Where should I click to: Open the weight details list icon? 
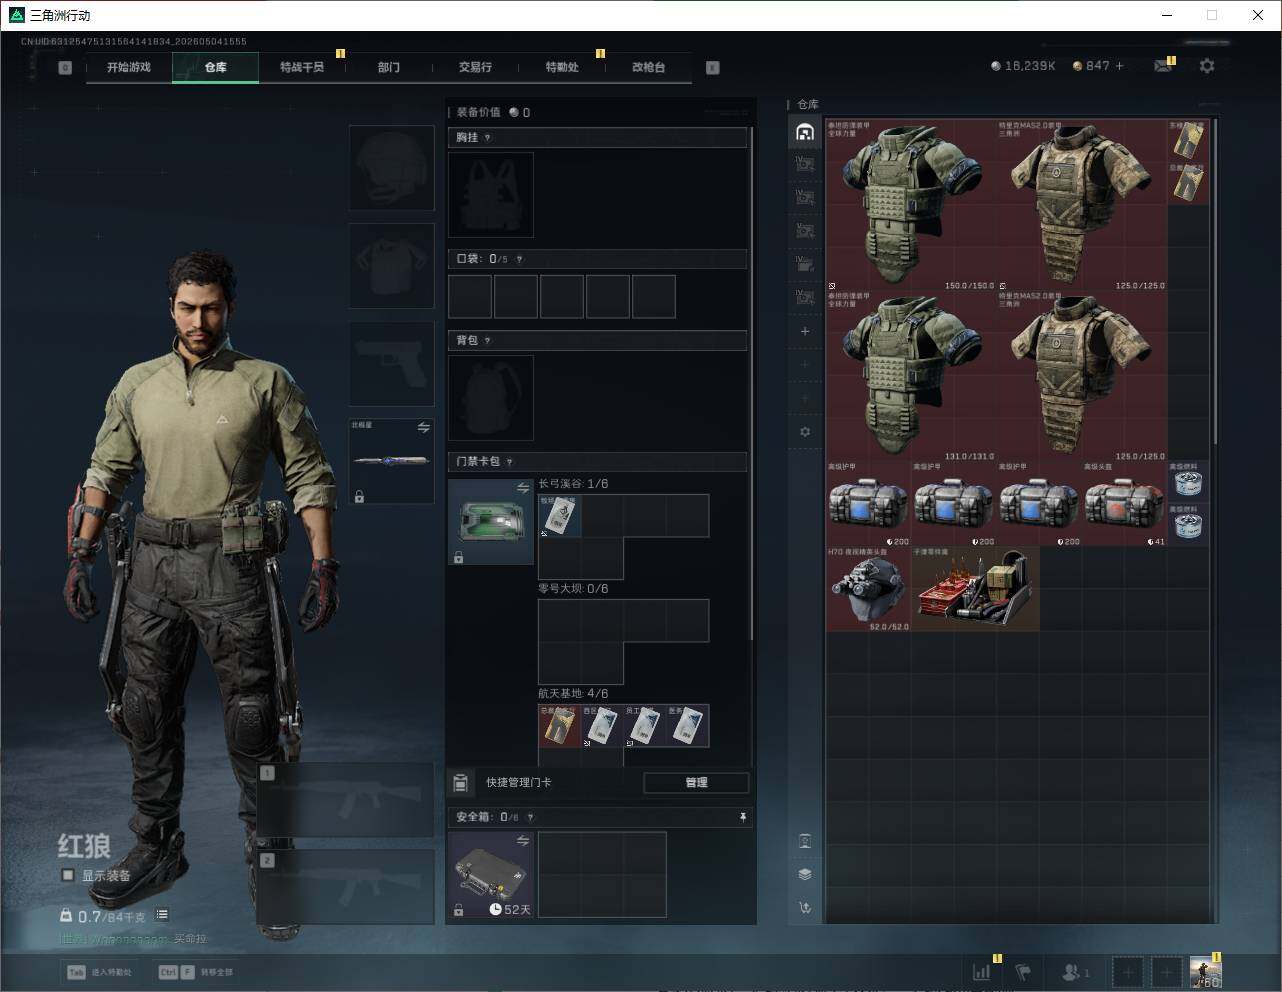point(162,915)
